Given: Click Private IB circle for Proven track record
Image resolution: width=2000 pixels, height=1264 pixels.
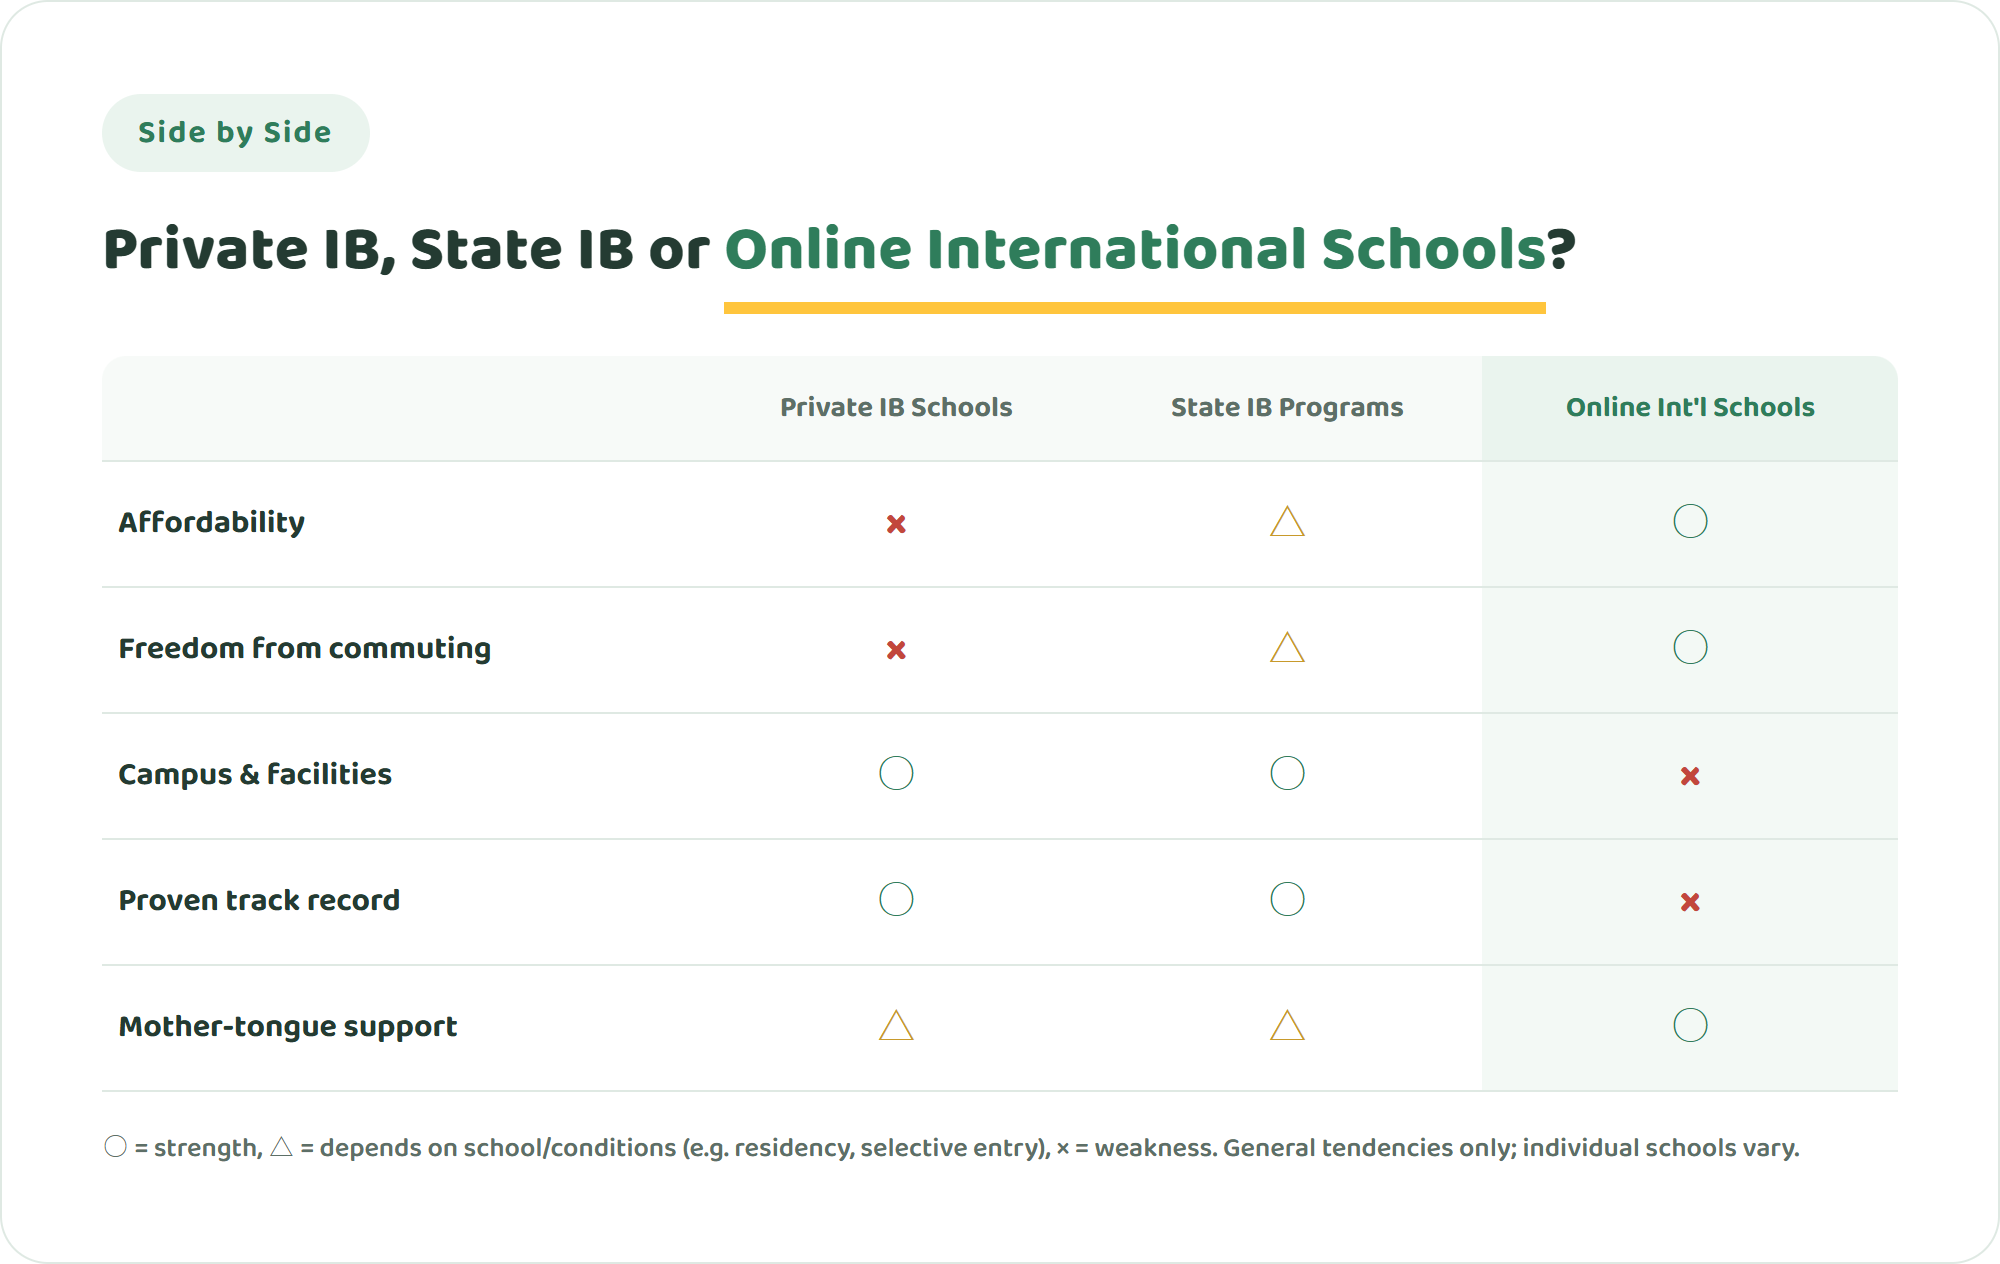Looking at the screenshot, I should tap(896, 899).
